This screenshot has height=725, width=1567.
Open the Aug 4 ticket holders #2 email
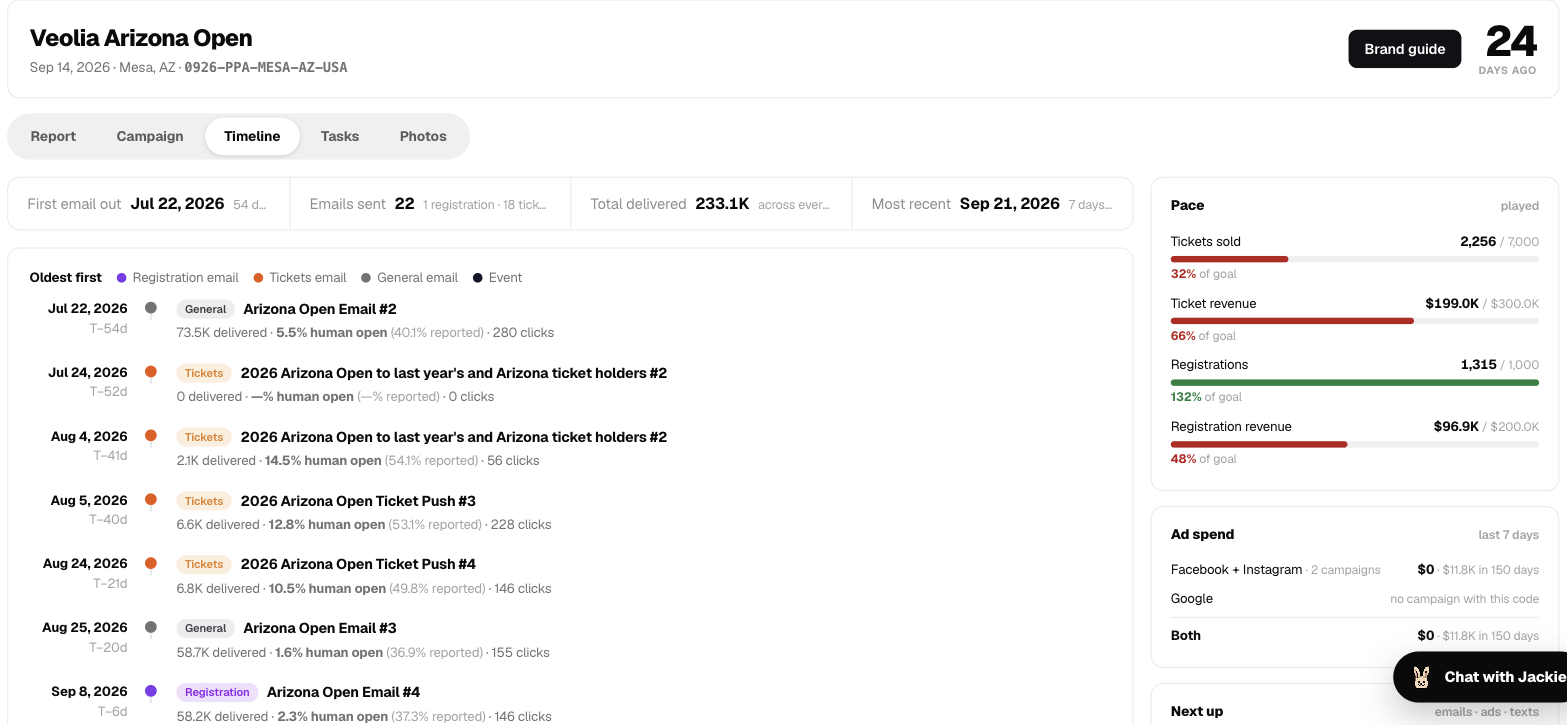454,437
